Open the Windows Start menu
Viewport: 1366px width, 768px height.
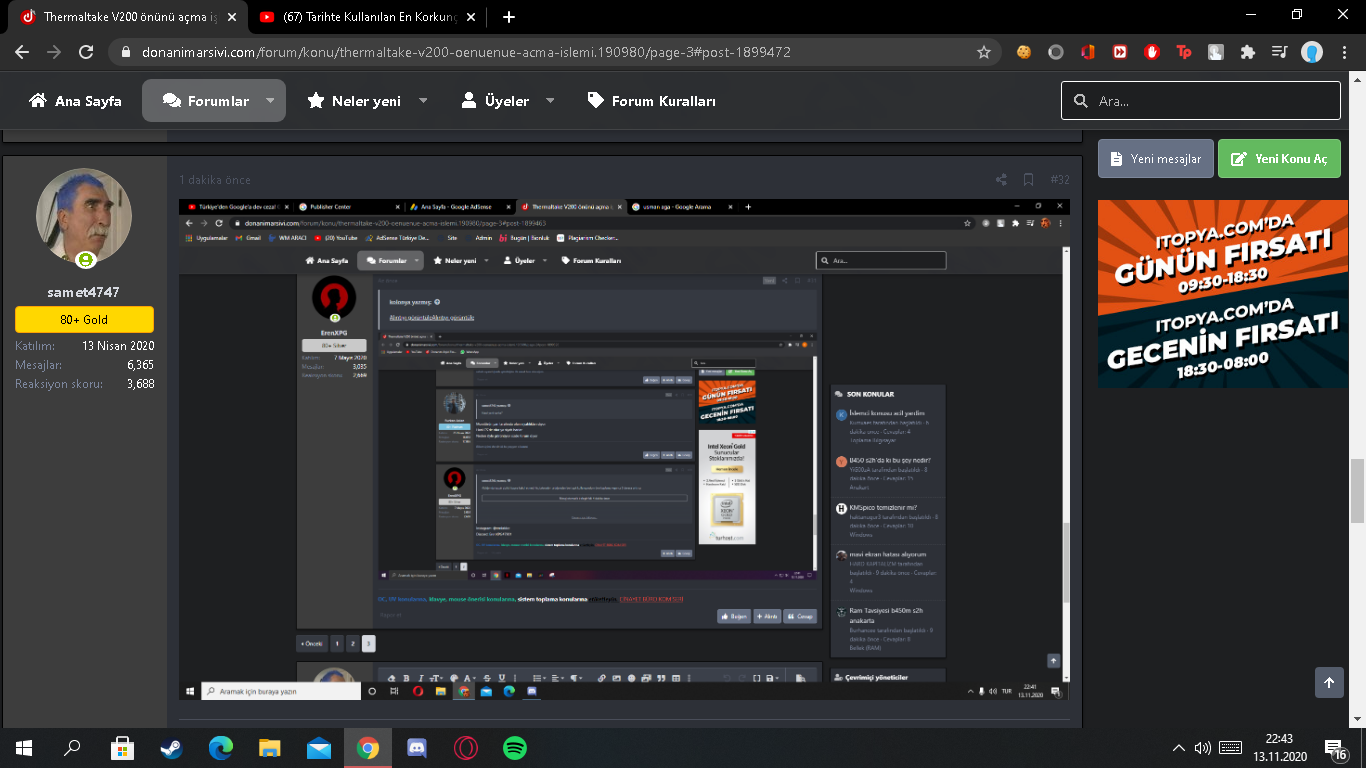tap(24, 748)
